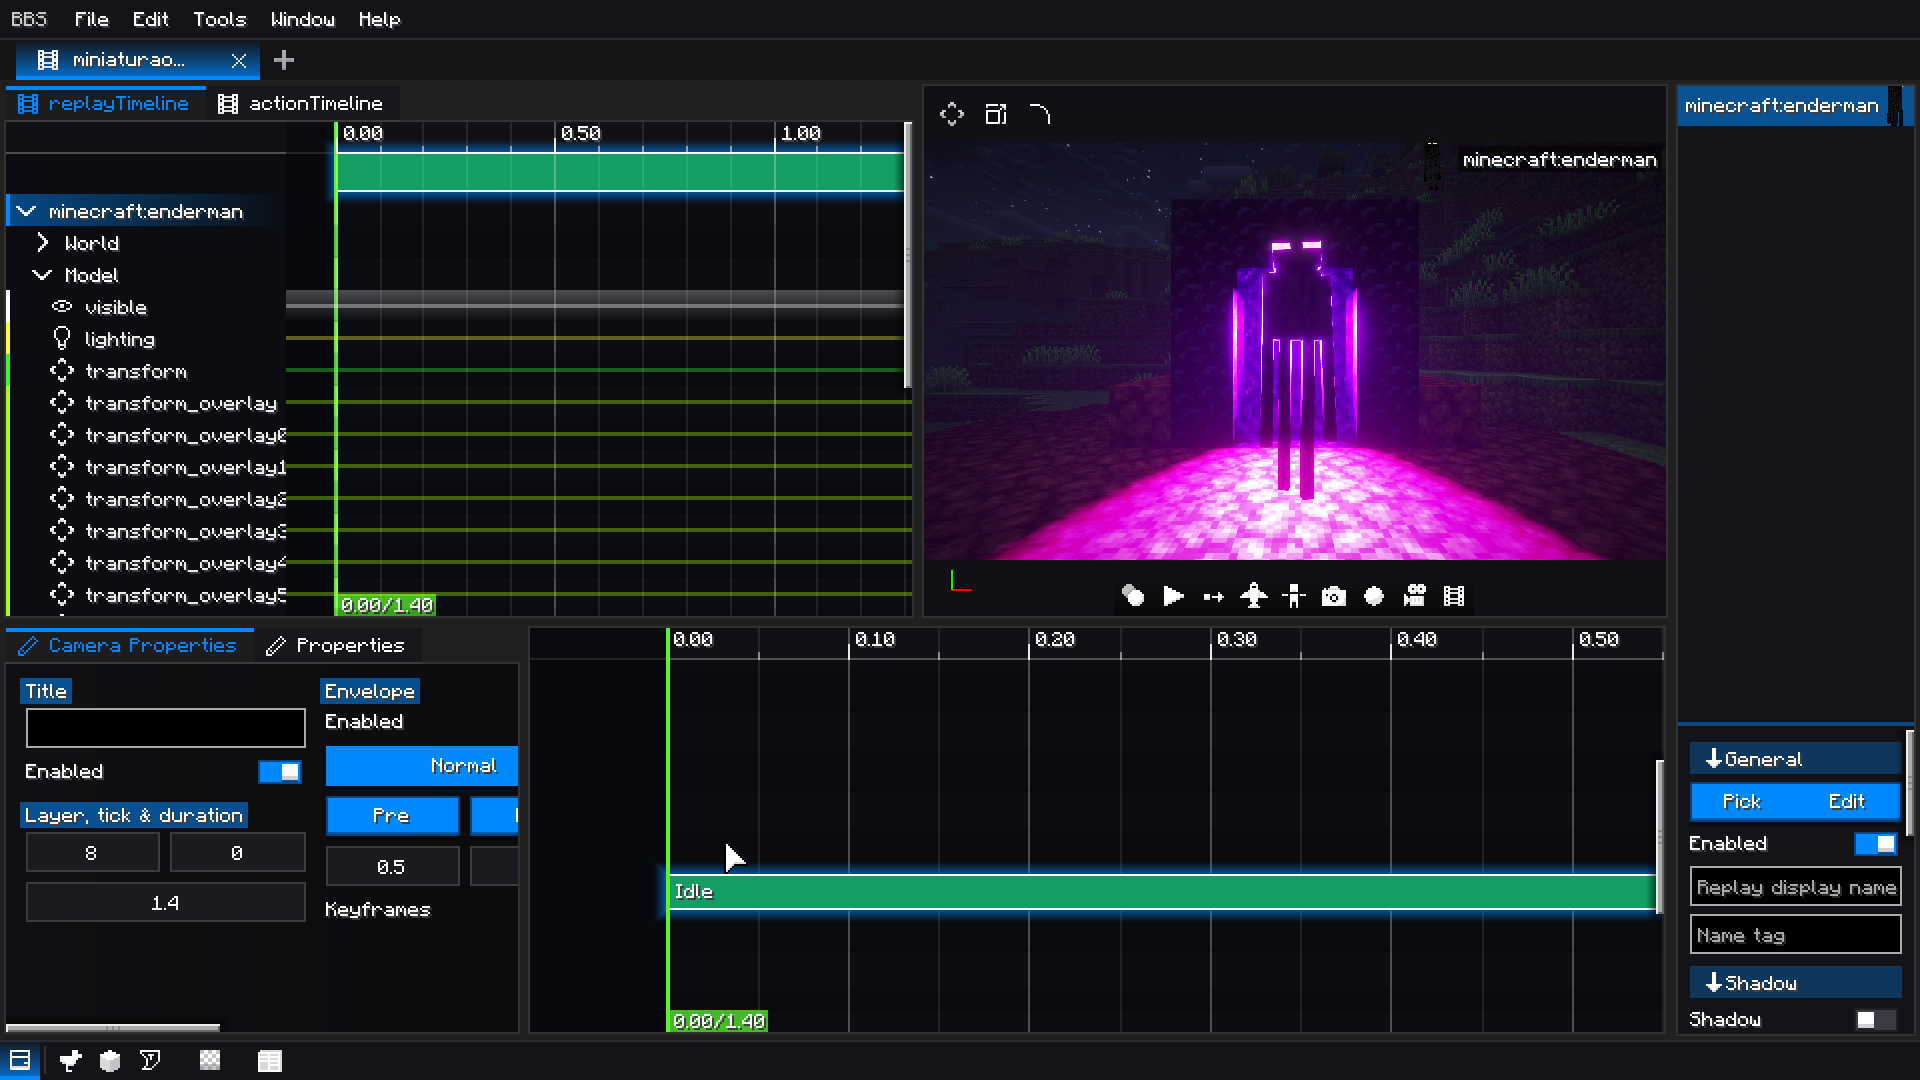The width and height of the screenshot is (1920, 1080).
Task: Open the Help menu
Action: 379,19
